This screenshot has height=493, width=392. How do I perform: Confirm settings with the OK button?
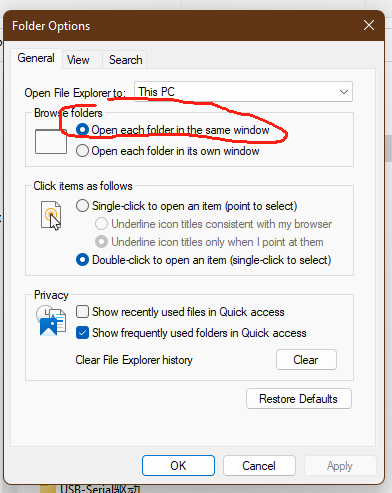pyautogui.click(x=178, y=466)
